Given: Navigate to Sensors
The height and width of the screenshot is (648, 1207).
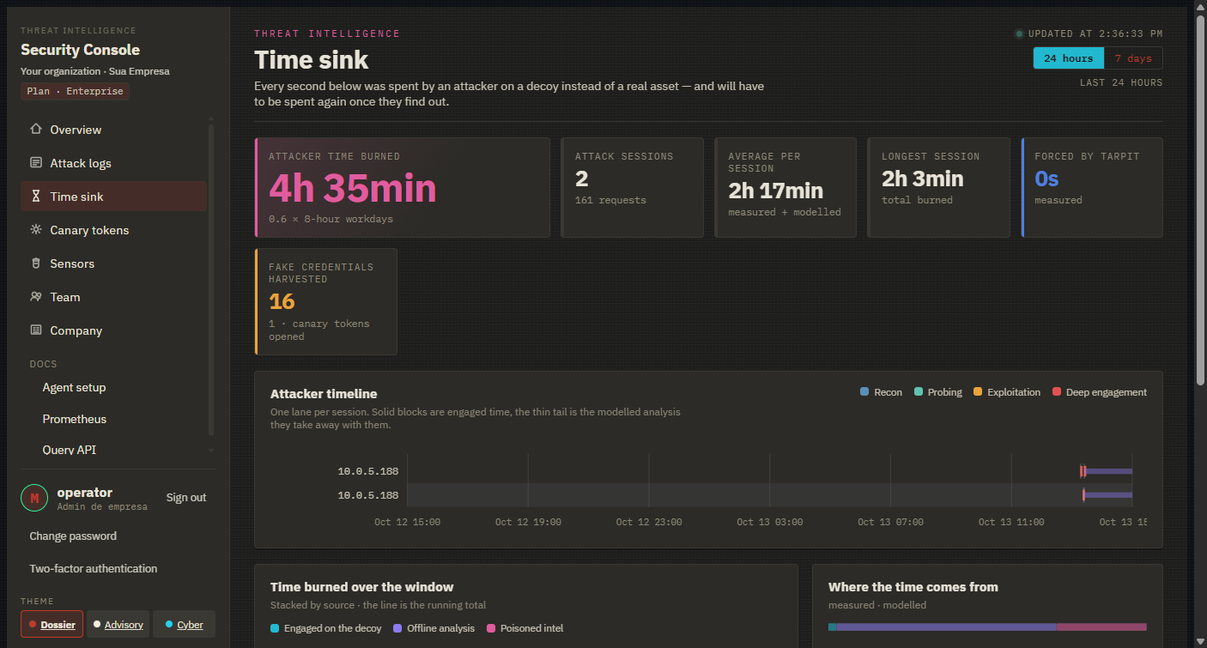Looking at the screenshot, I should [114, 264].
